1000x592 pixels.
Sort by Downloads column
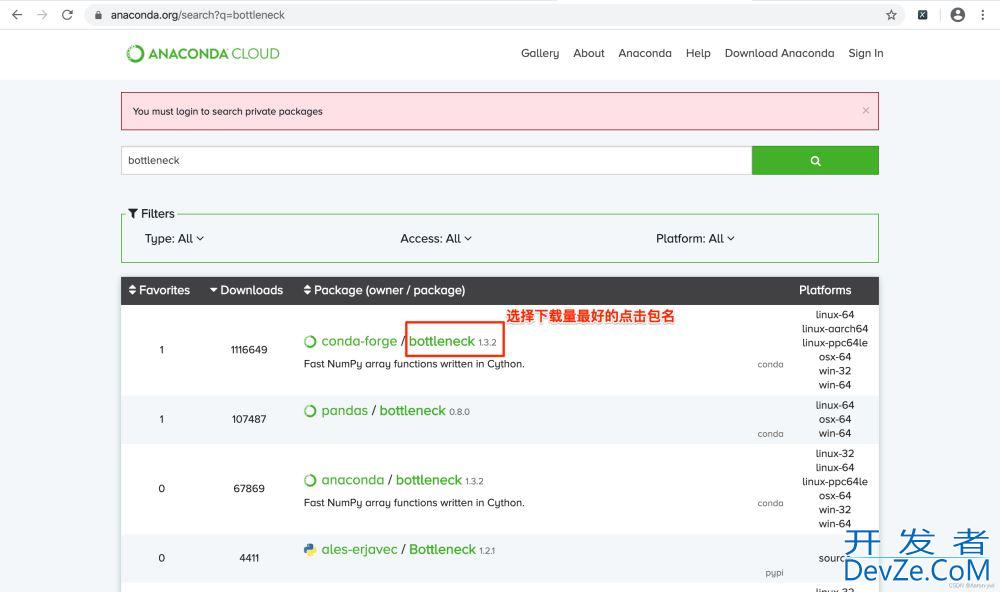[x=246, y=290]
